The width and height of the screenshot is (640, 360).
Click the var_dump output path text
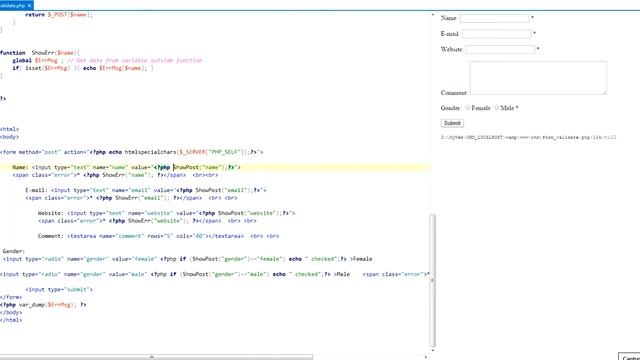click(529, 138)
